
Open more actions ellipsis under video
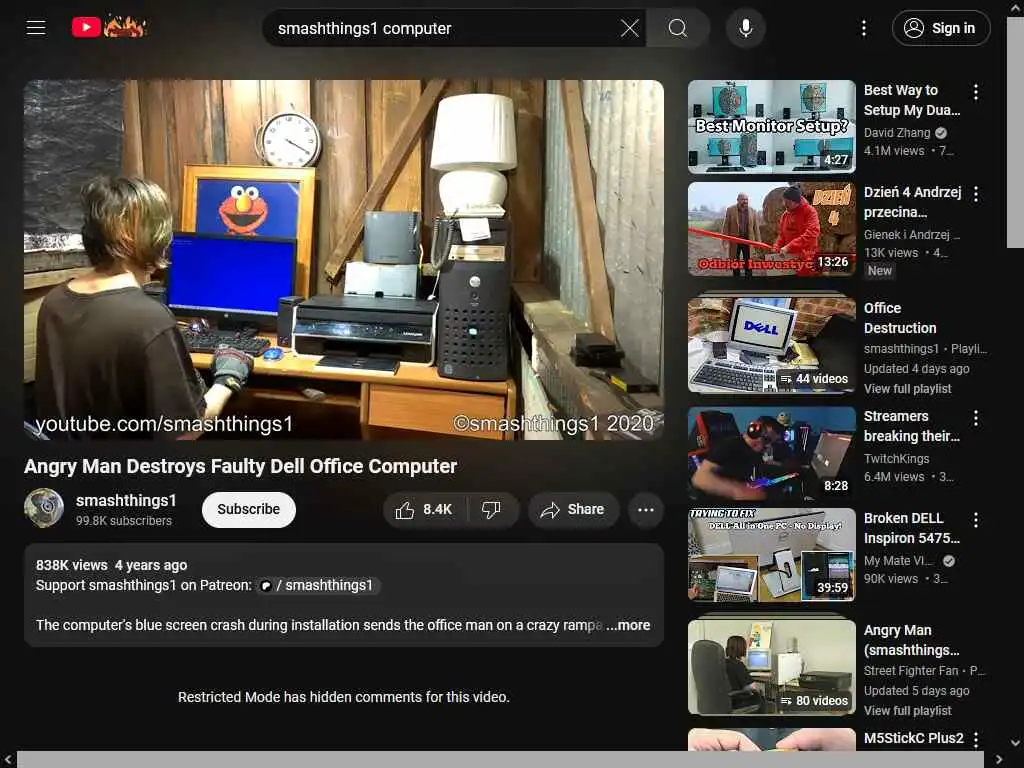(x=645, y=509)
